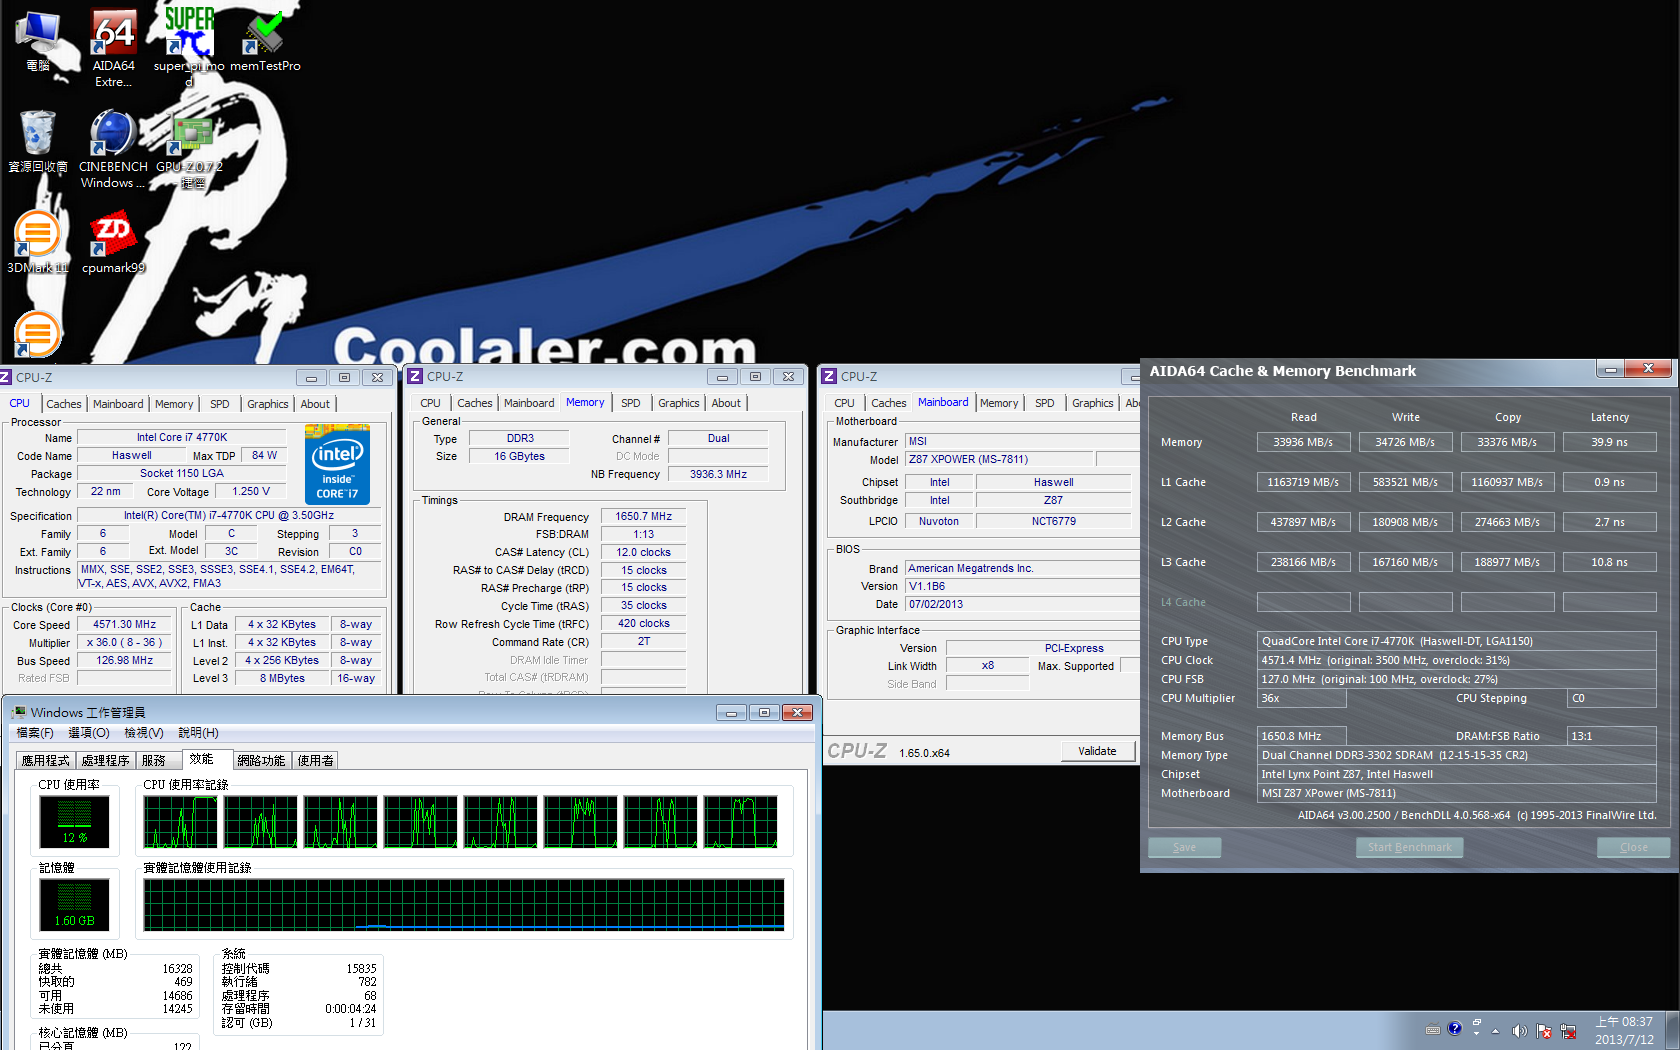
Task: Click the Z icon of the right CPU-Z Mainboard window
Action: tap(829, 377)
